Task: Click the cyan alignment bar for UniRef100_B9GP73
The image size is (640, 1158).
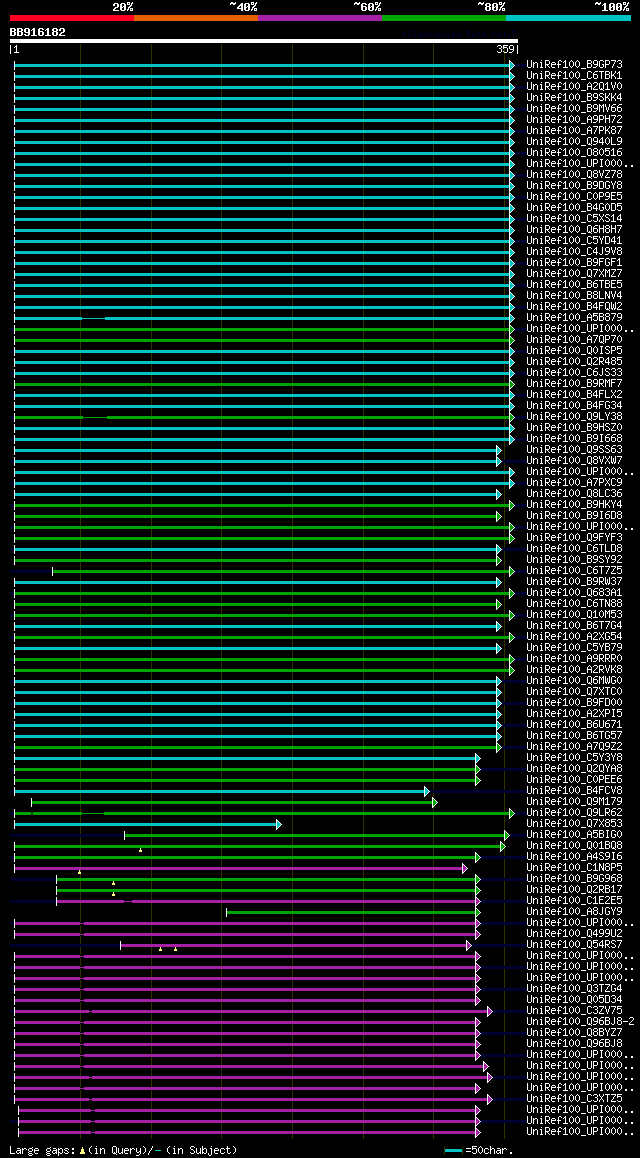Action: pyautogui.click(x=264, y=65)
